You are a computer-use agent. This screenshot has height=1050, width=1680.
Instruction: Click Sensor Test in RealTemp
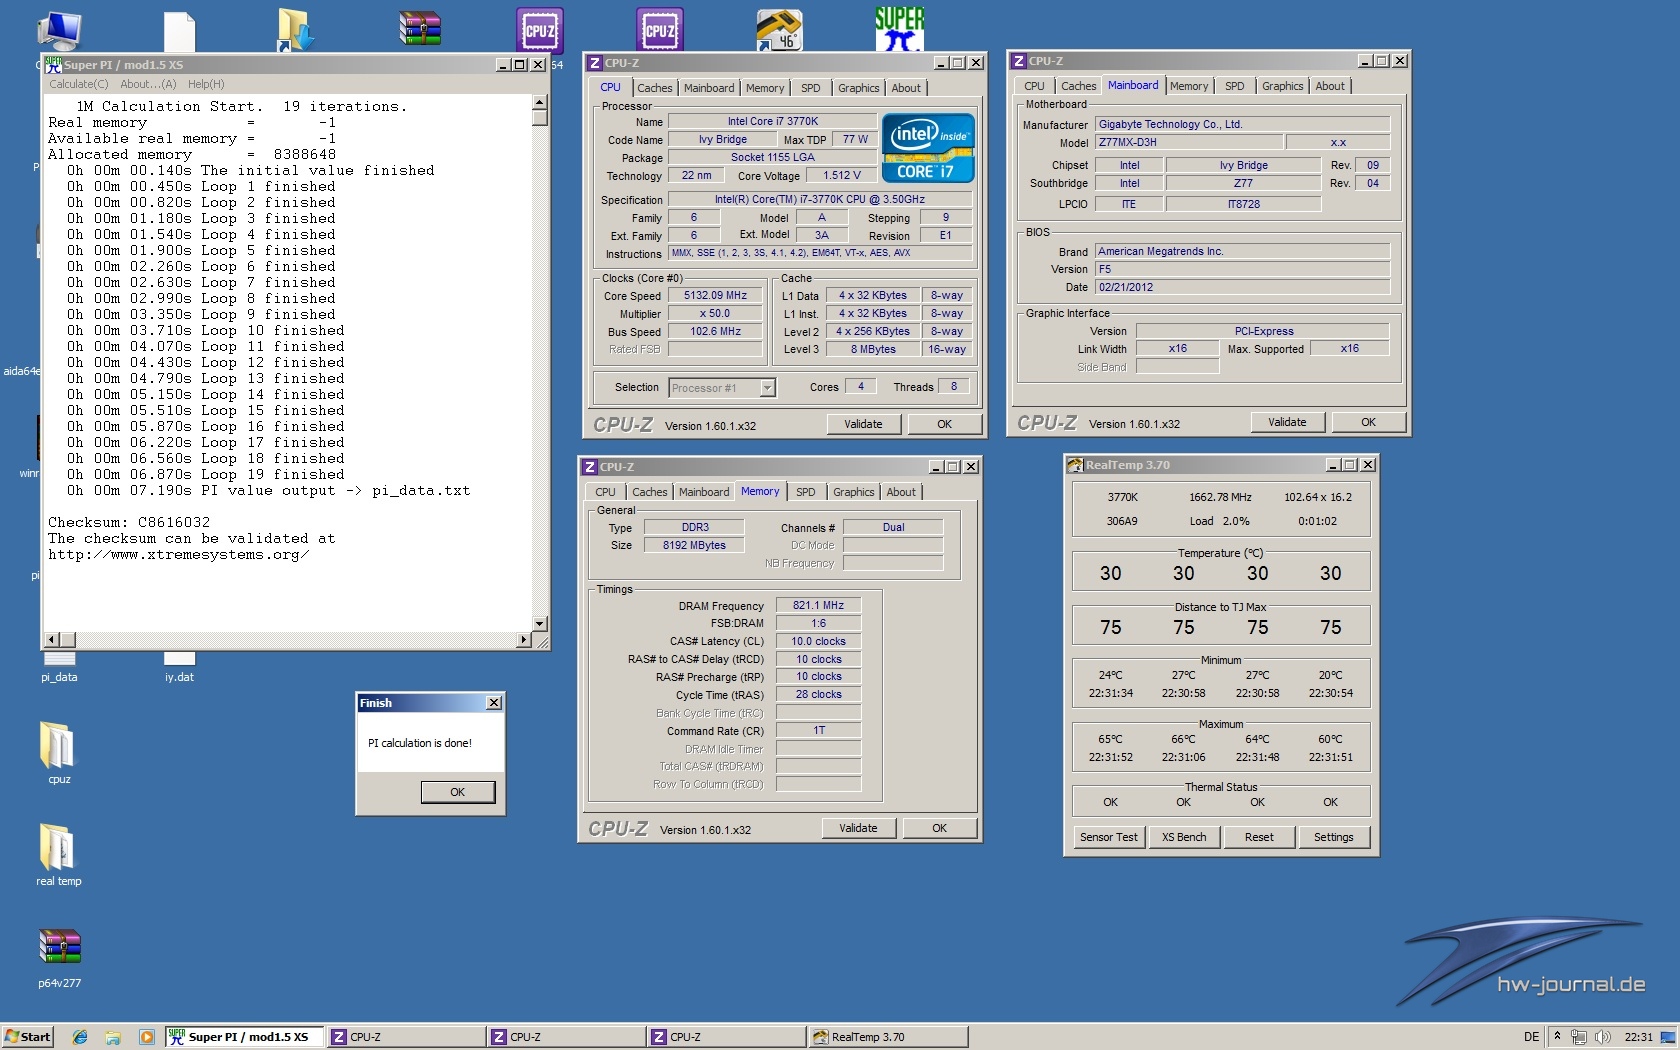click(x=1109, y=837)
